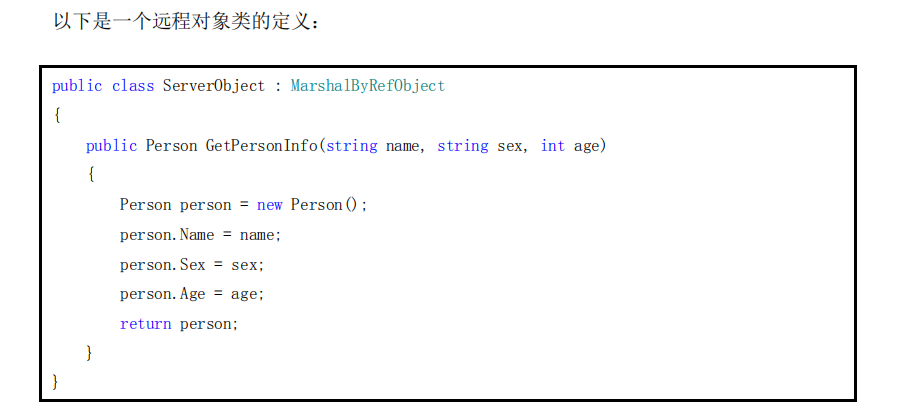This screenshot has width=918, height=411.
Task: Place cursor on the person.Sex assignment line
Action: tap(192, 265)
